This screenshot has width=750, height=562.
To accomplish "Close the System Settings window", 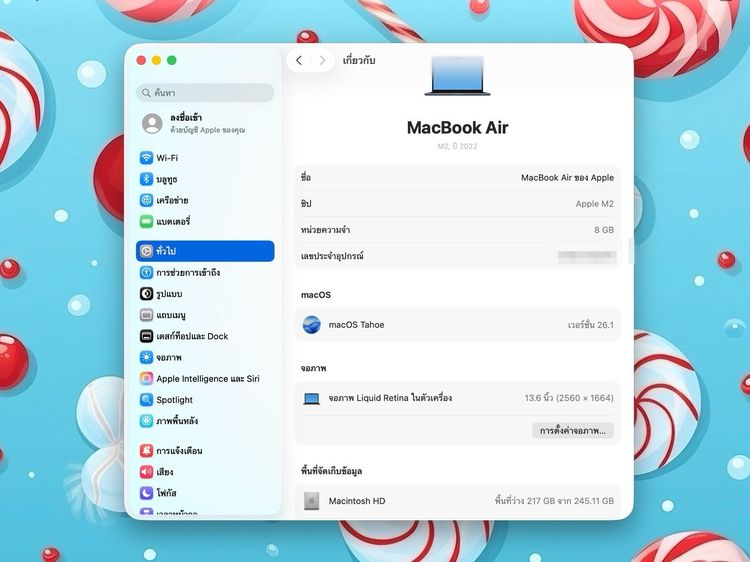I will pos(141,60).
